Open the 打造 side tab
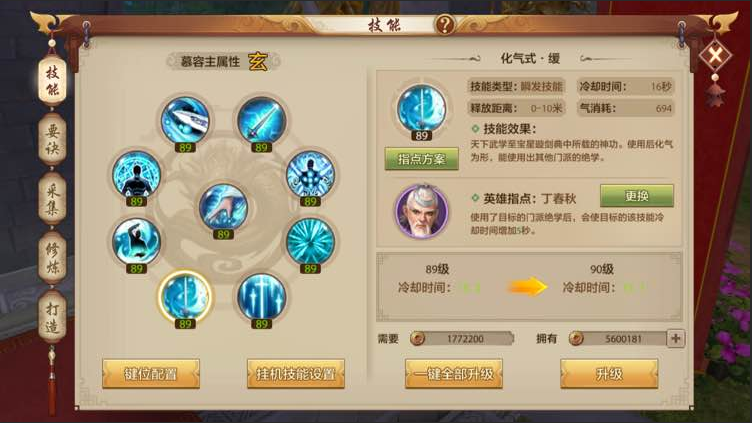Viewport: 752px width, 423px height. point(52,317)
